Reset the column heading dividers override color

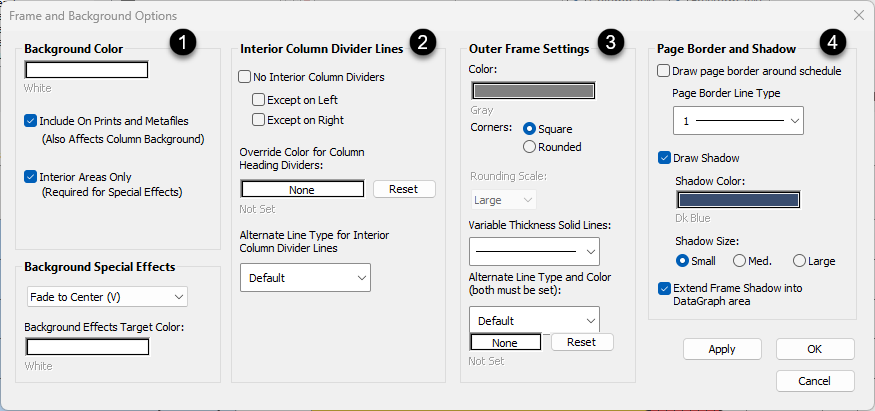pyautogui.click(x=404, y=189)
